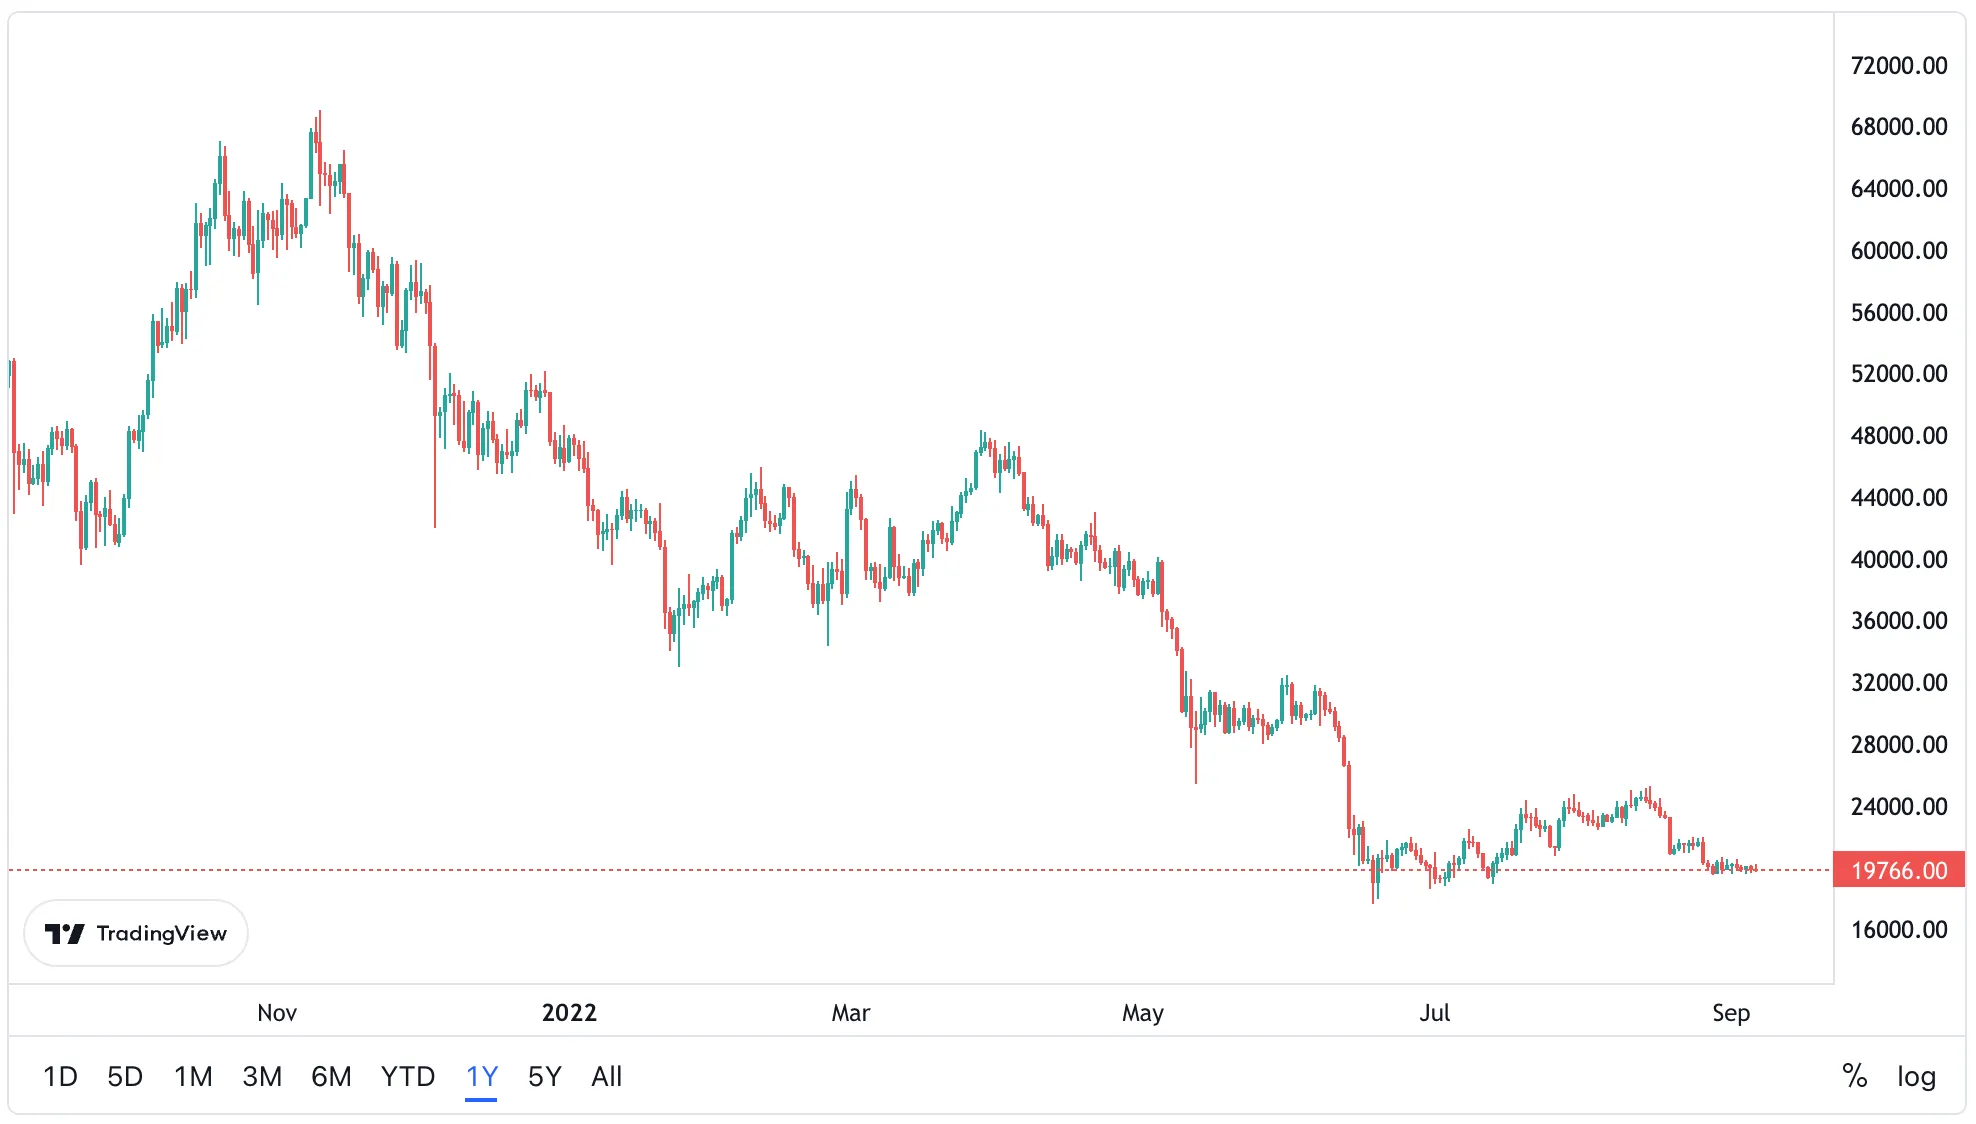Click the active 1Y range tab
This screenshot has height=1124, width=1976.
tap(481, 1076)
